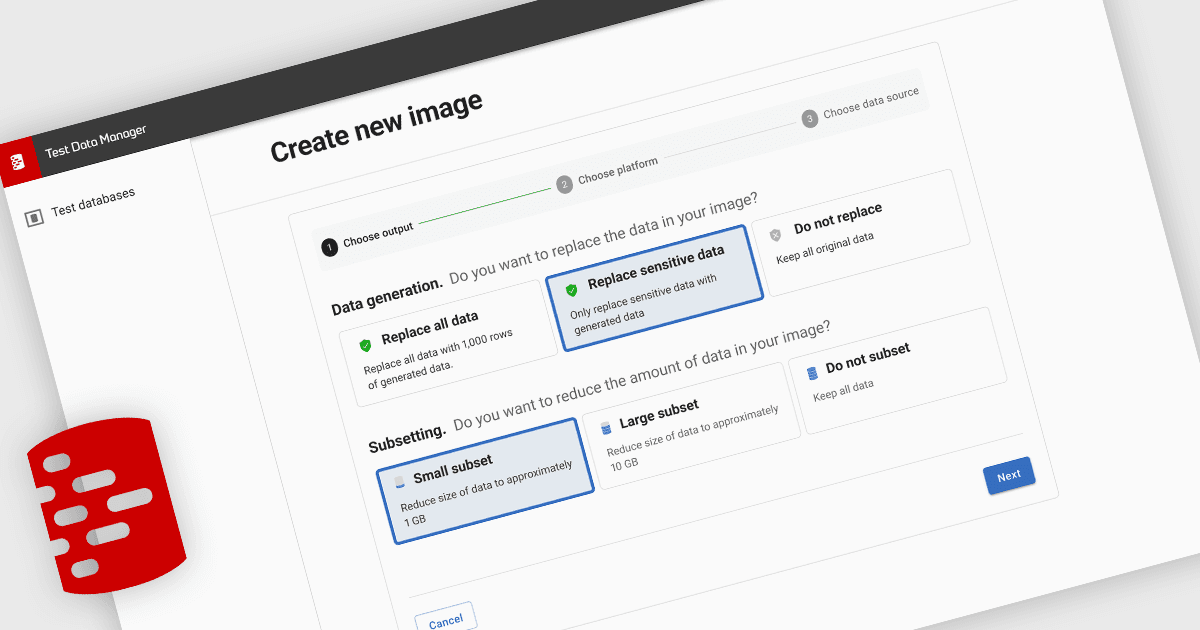The width and height of the screenshot is (1200, 630).
Task: Click the grey shield on Do not replace
Action: pos(775,235)
